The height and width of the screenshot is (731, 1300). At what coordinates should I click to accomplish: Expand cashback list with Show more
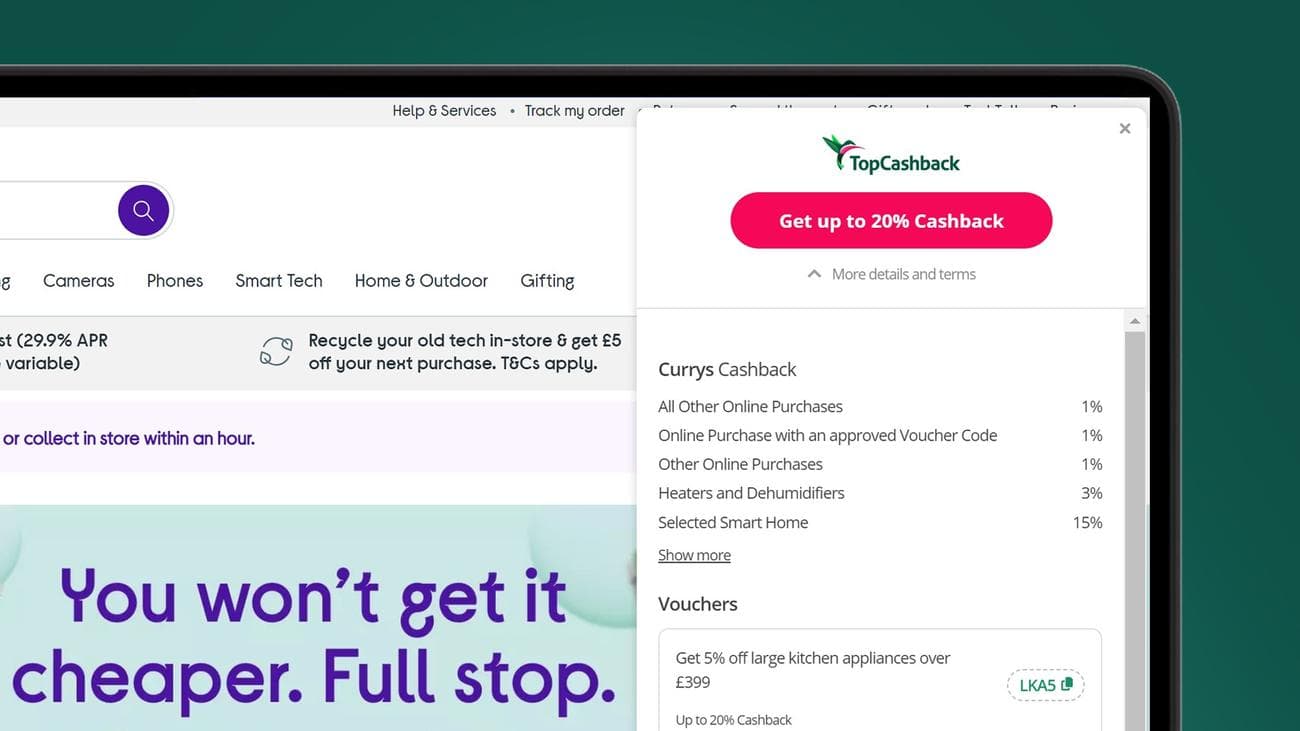click(x=694, y=555)
